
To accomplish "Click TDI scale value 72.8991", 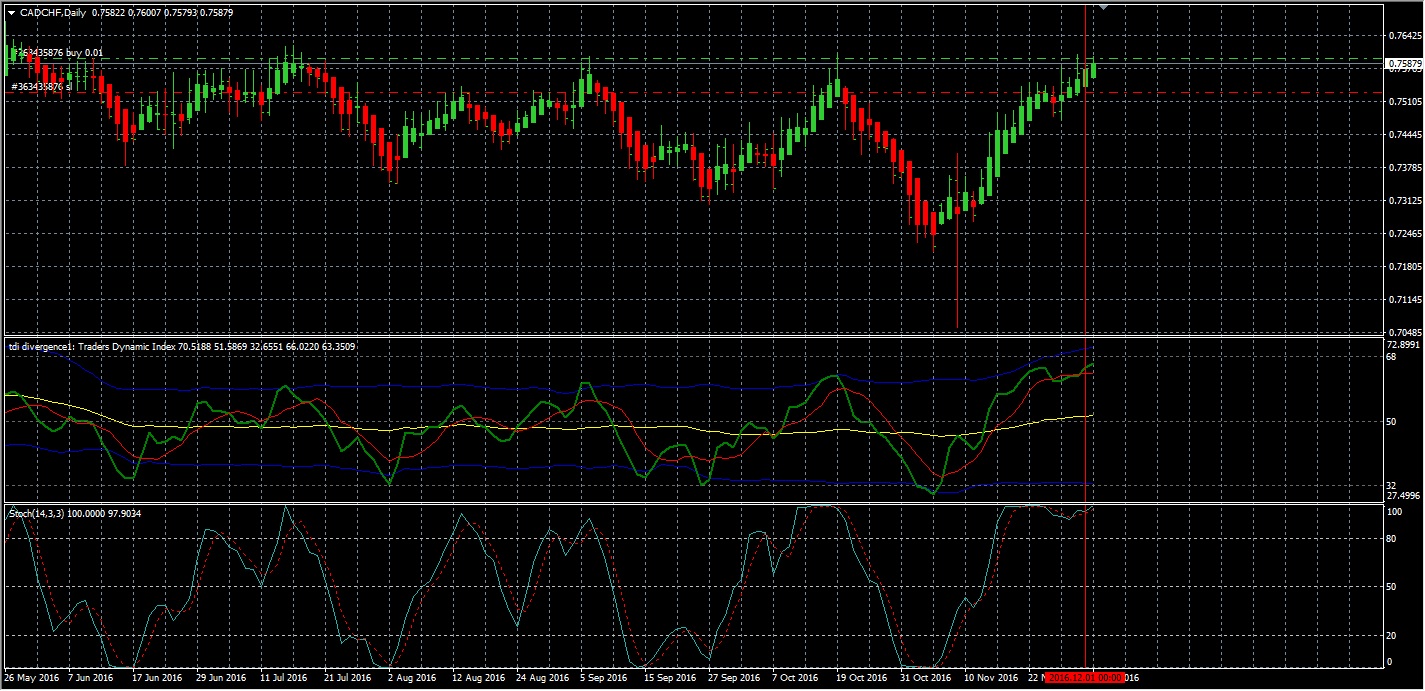I will 1404,344.
